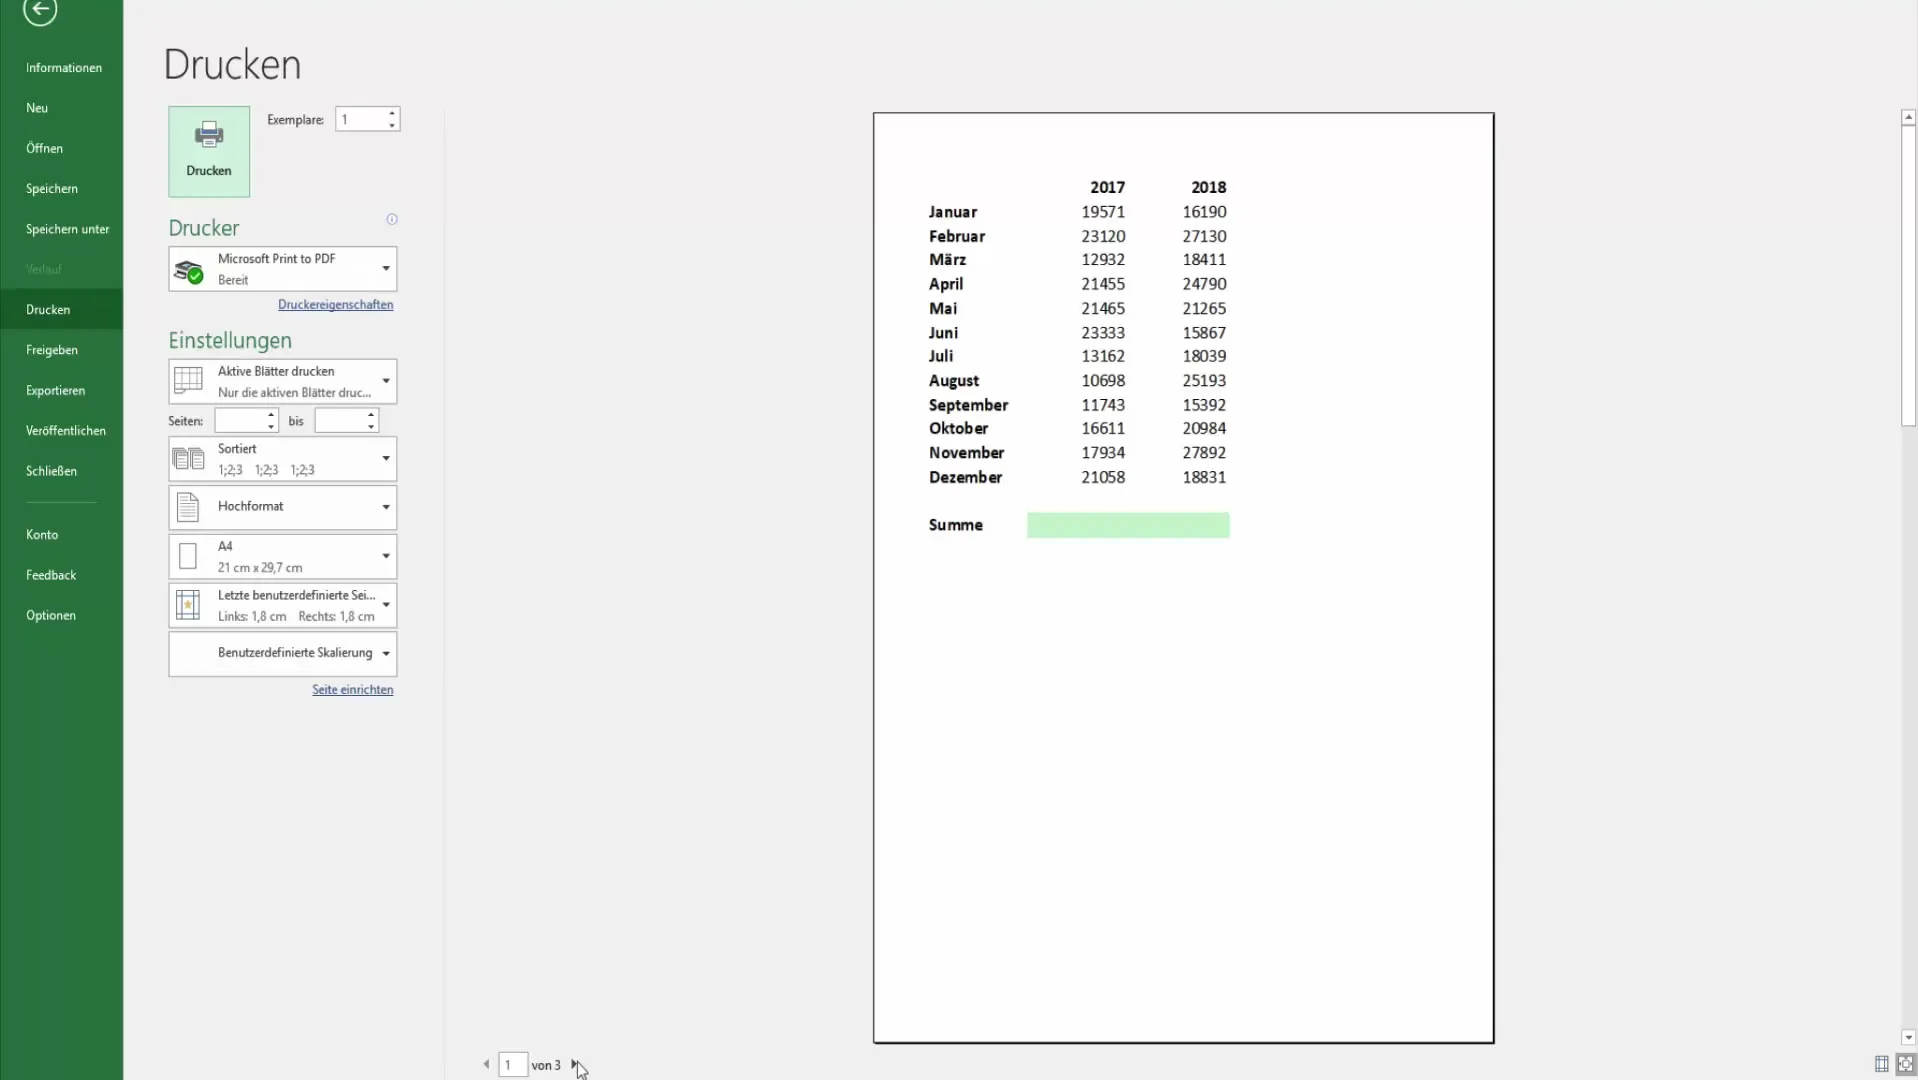Open Feedback page
Viewport: 1918px width, 1080px height.
[x=51, y=575]
